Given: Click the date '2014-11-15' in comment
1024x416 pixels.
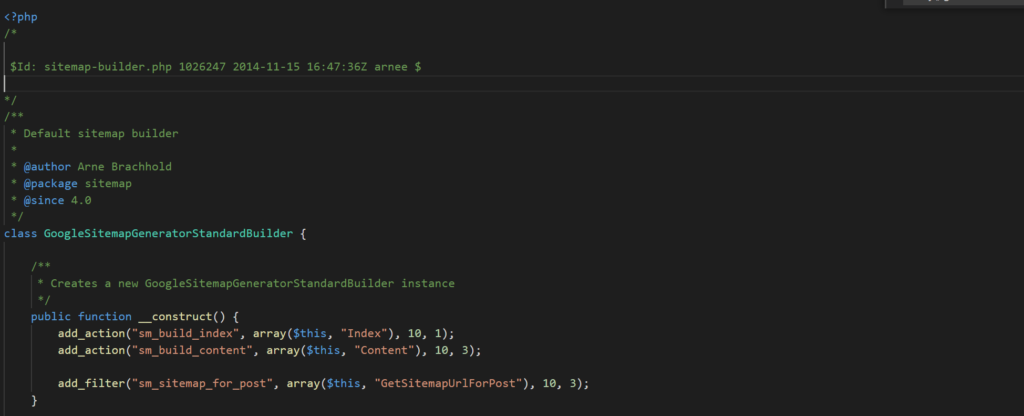Looking at the screenshot, I should pos(266,67).
